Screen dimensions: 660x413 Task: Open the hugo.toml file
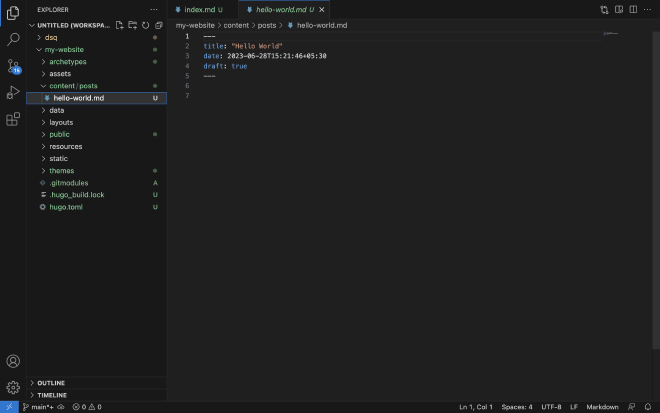96,207
